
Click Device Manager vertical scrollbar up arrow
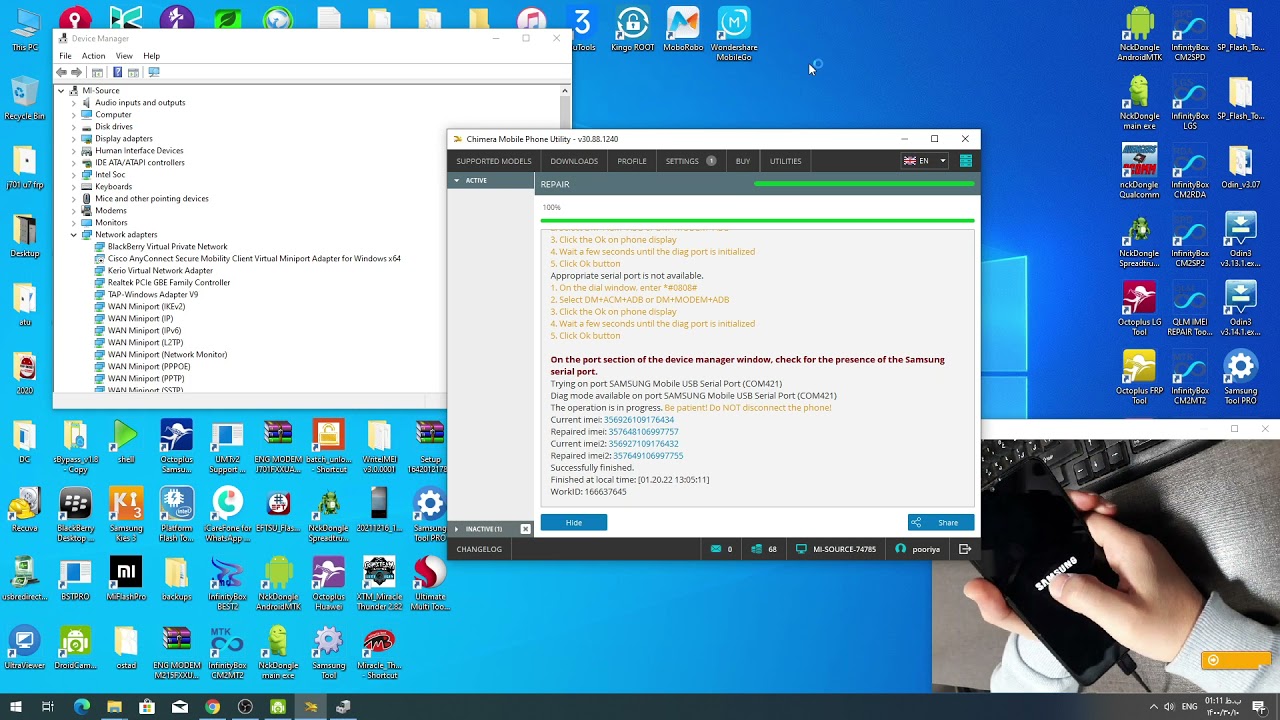pos(565,91)
